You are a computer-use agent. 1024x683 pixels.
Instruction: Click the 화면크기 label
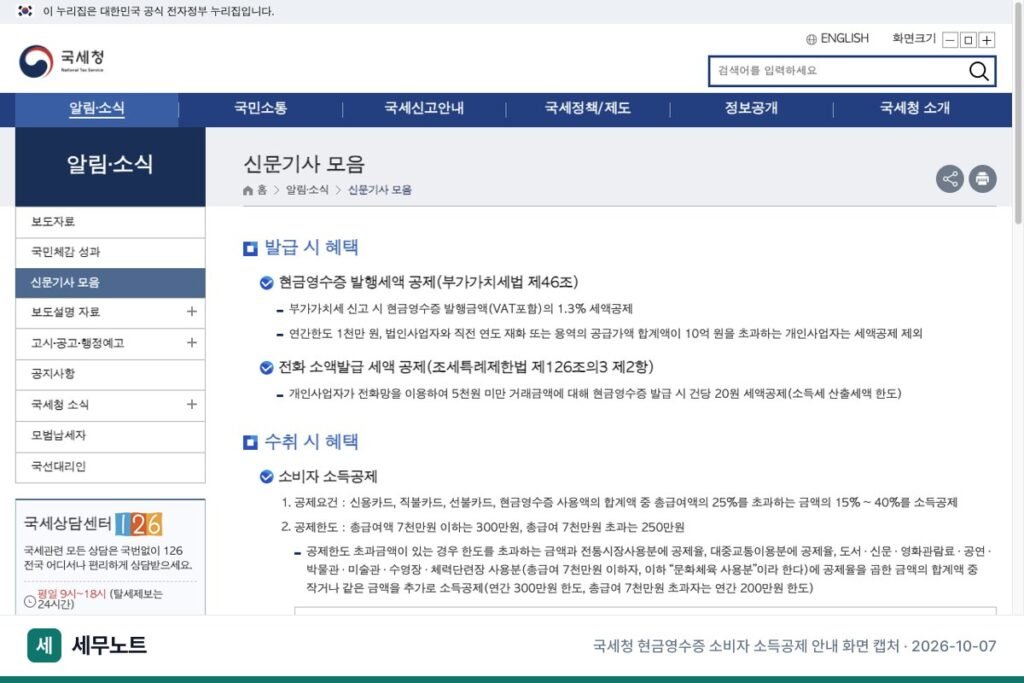tap(914, 39)
